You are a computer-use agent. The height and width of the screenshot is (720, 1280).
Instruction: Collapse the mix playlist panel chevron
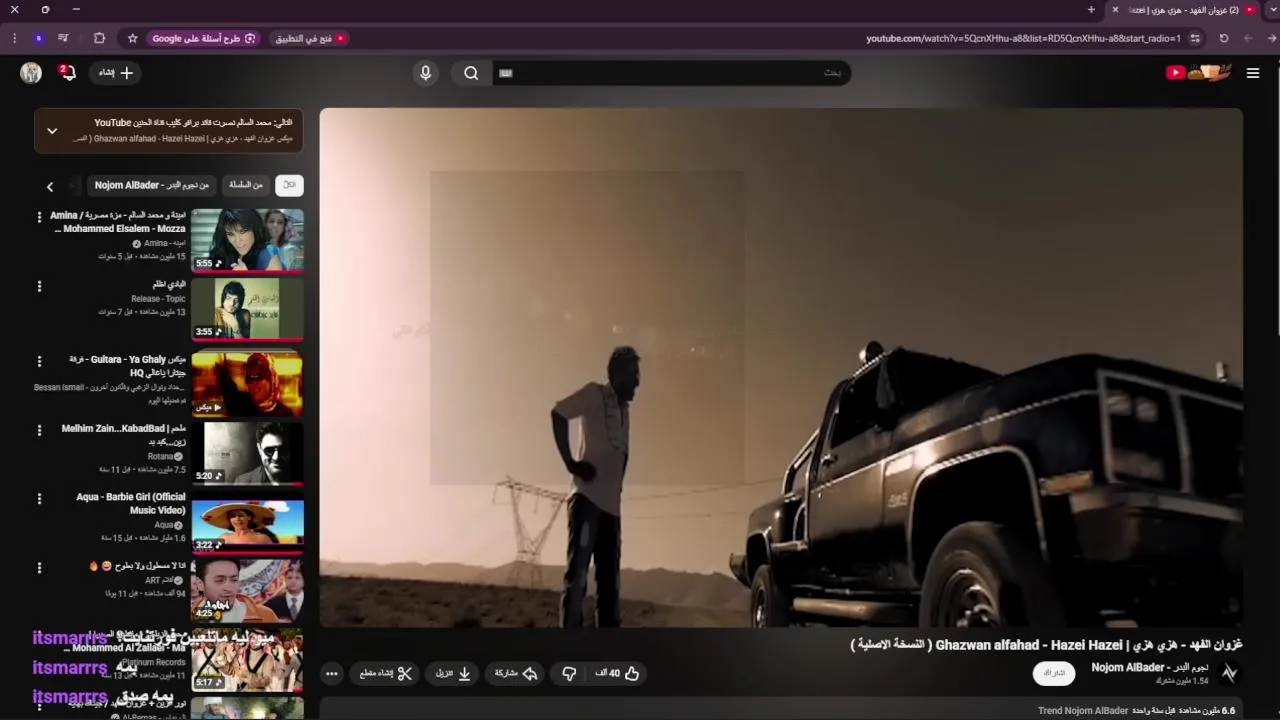pyautogui.click(x=52, y=131)
